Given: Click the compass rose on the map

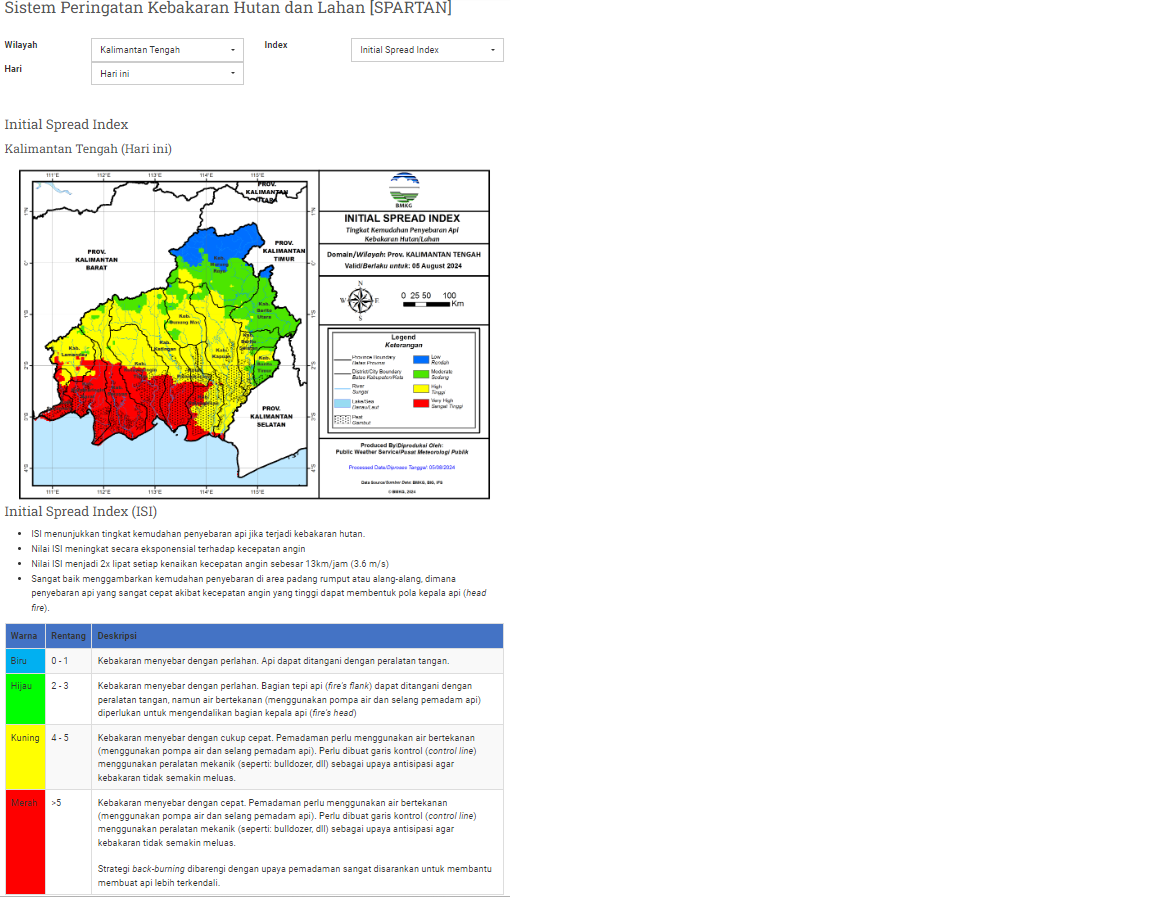Looking at the screenshot, I should (360, 300).
